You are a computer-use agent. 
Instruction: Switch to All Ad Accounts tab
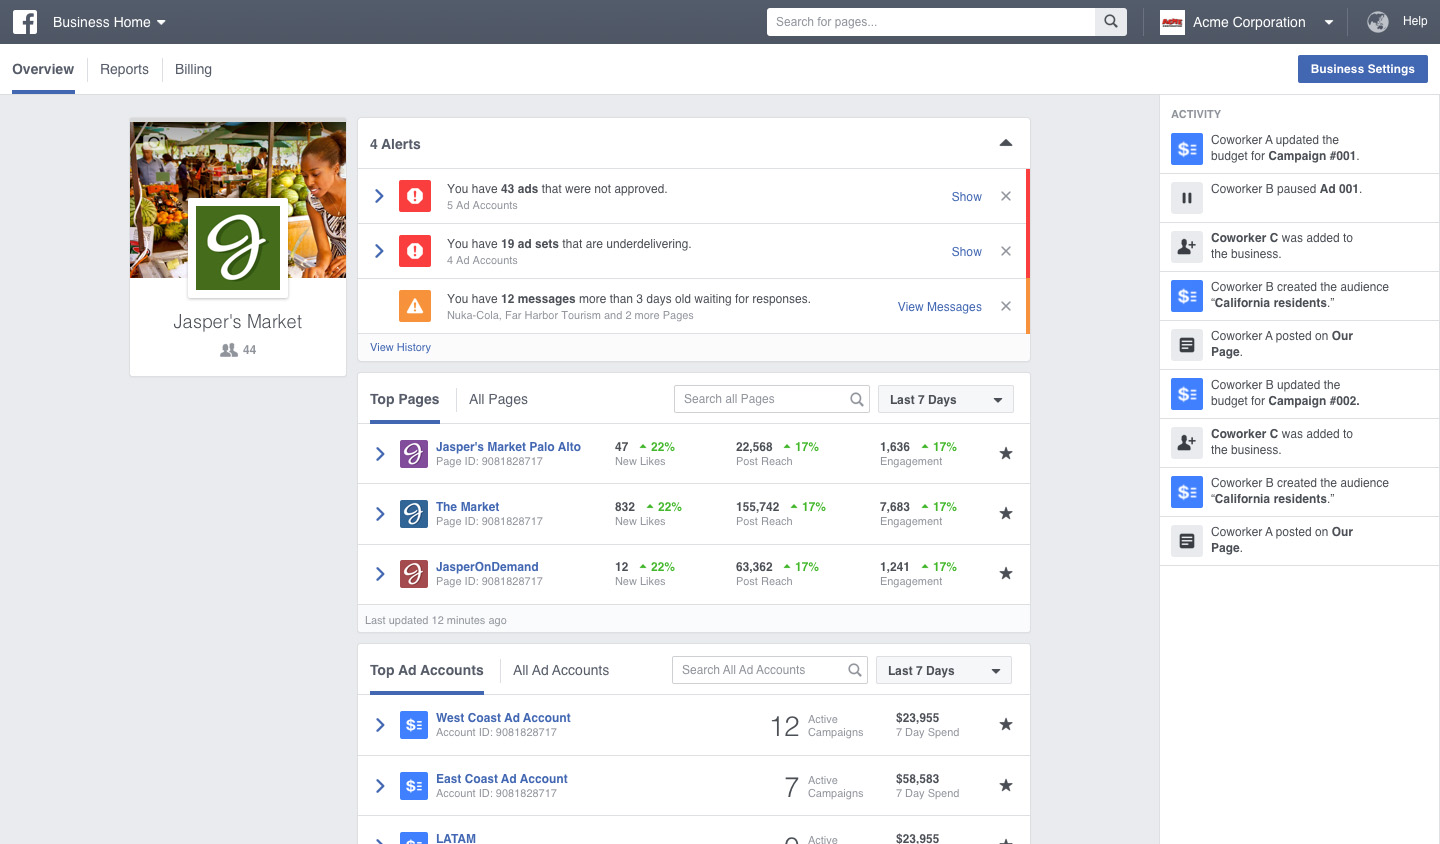pyautogui.click(x=561, y=670)
